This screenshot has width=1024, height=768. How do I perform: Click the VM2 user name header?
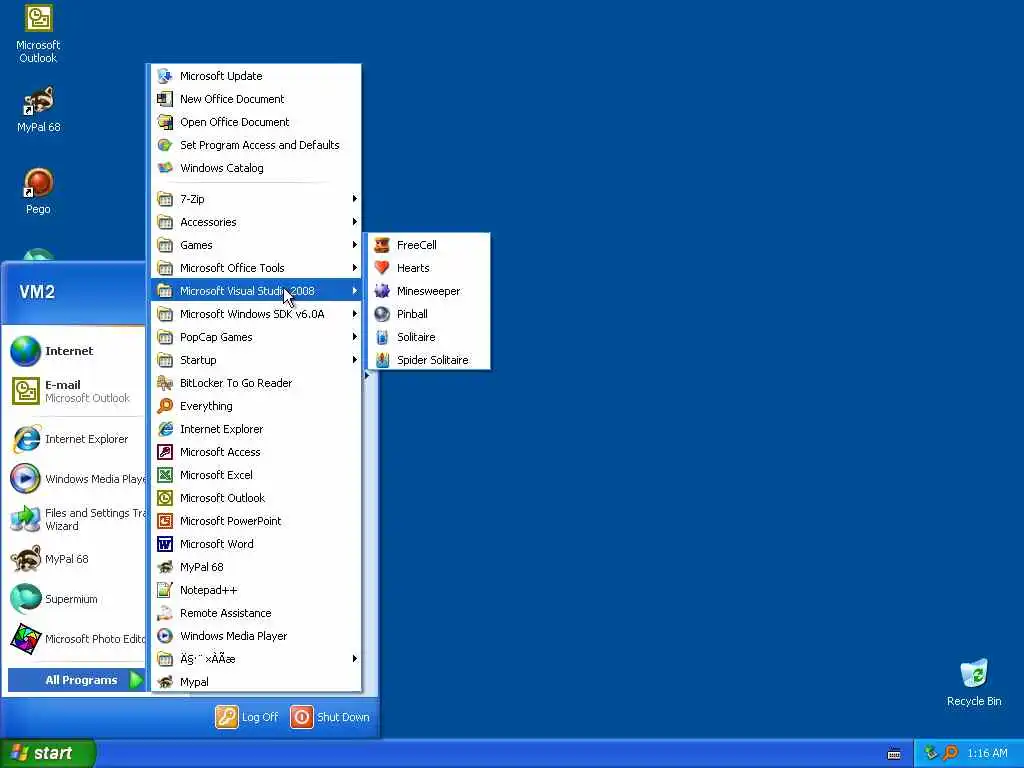(x=37, y=292)
